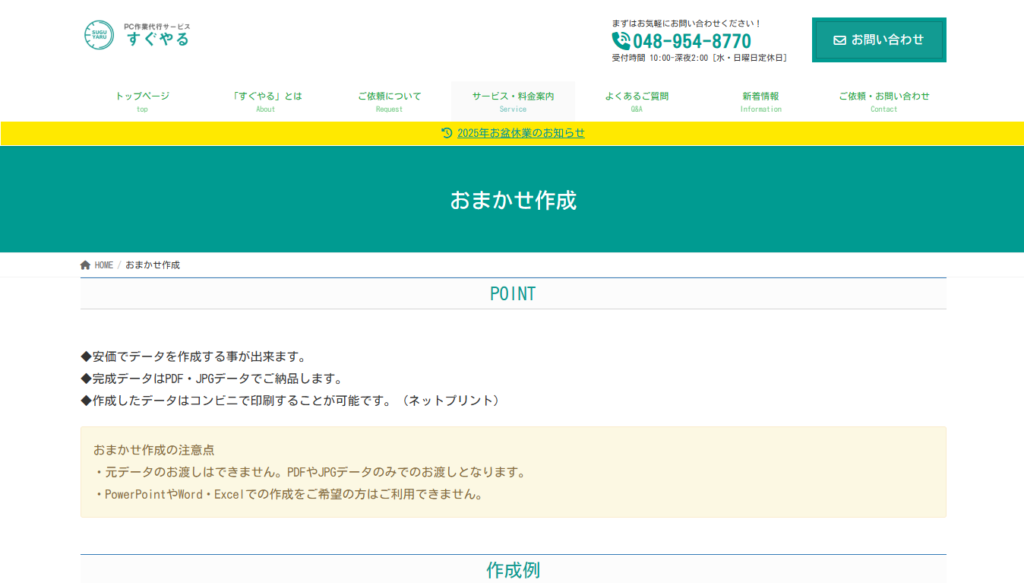Click the envelope icon in contact button
The width and height of the screenshot is (1024, 583).
pos(839,40)
